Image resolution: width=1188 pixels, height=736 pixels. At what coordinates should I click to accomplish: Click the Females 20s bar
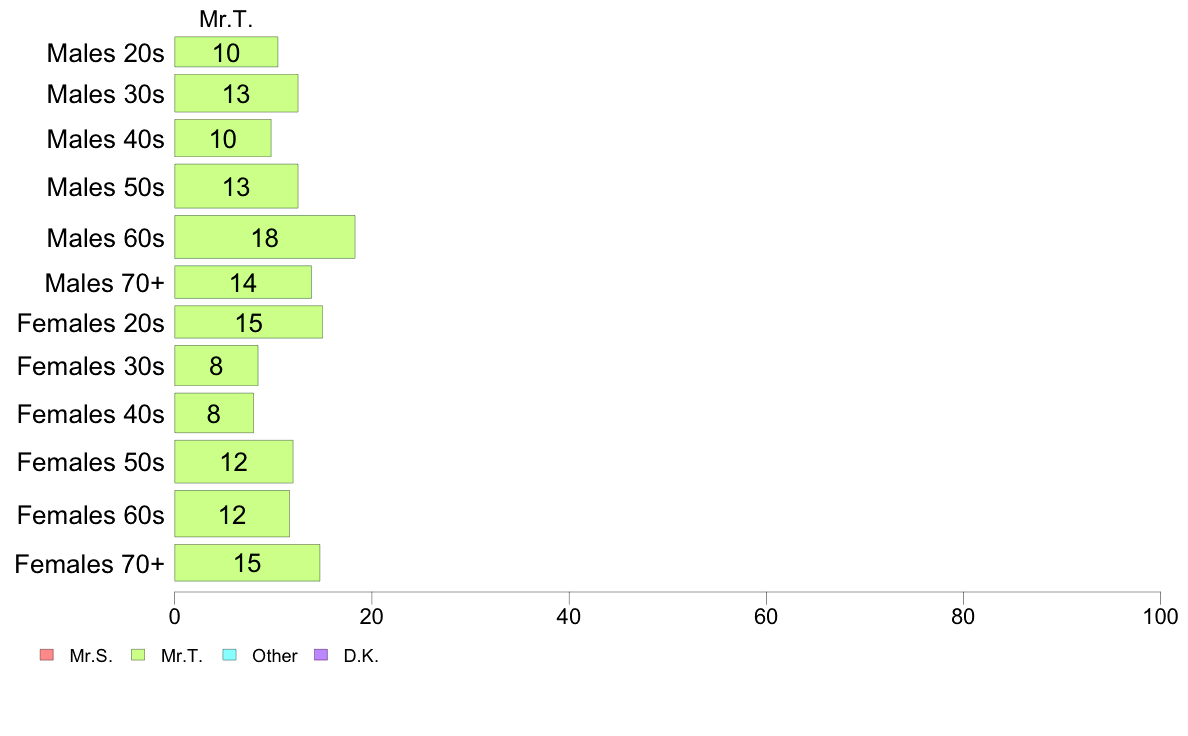tap(249, 322)
